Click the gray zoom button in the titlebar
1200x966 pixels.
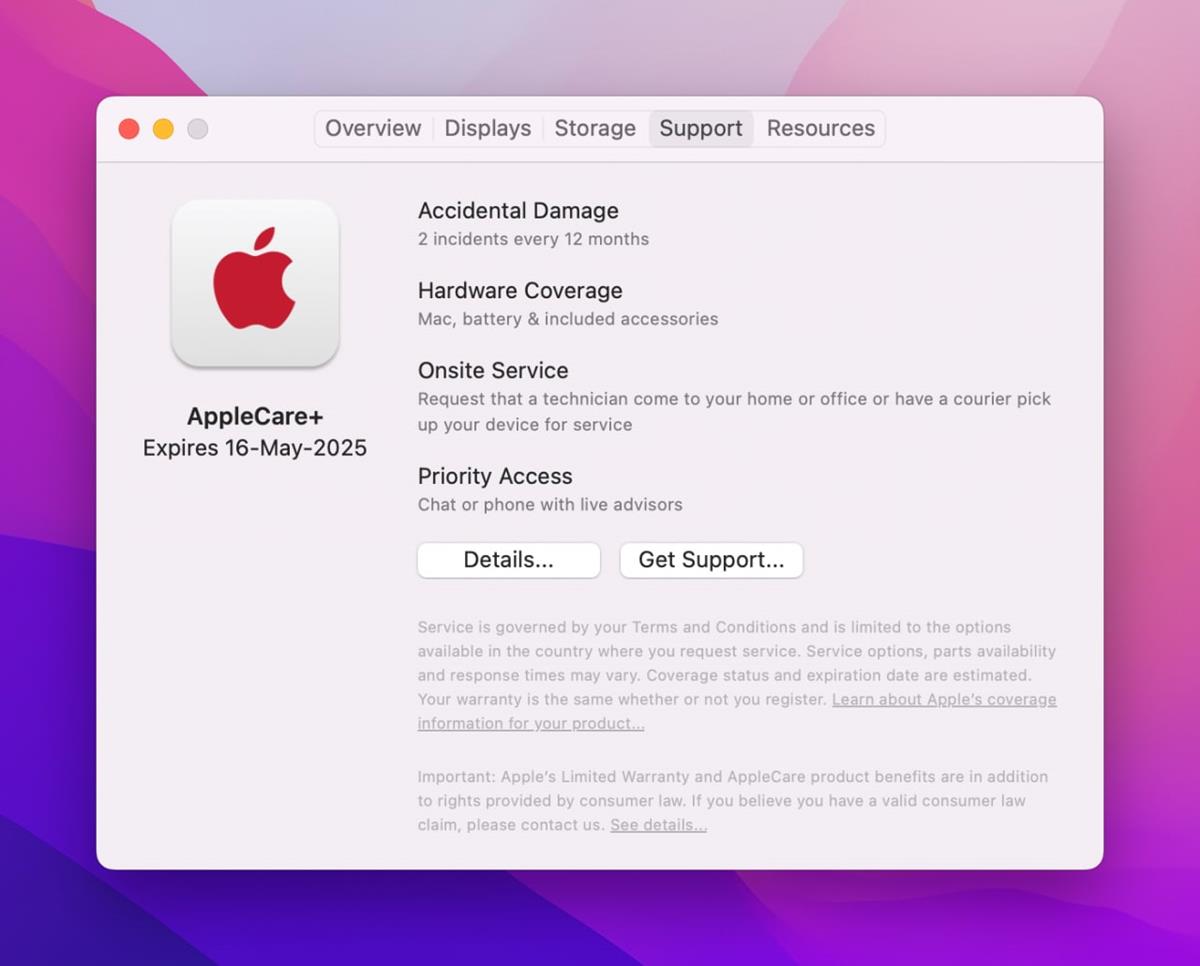point(197,128)
